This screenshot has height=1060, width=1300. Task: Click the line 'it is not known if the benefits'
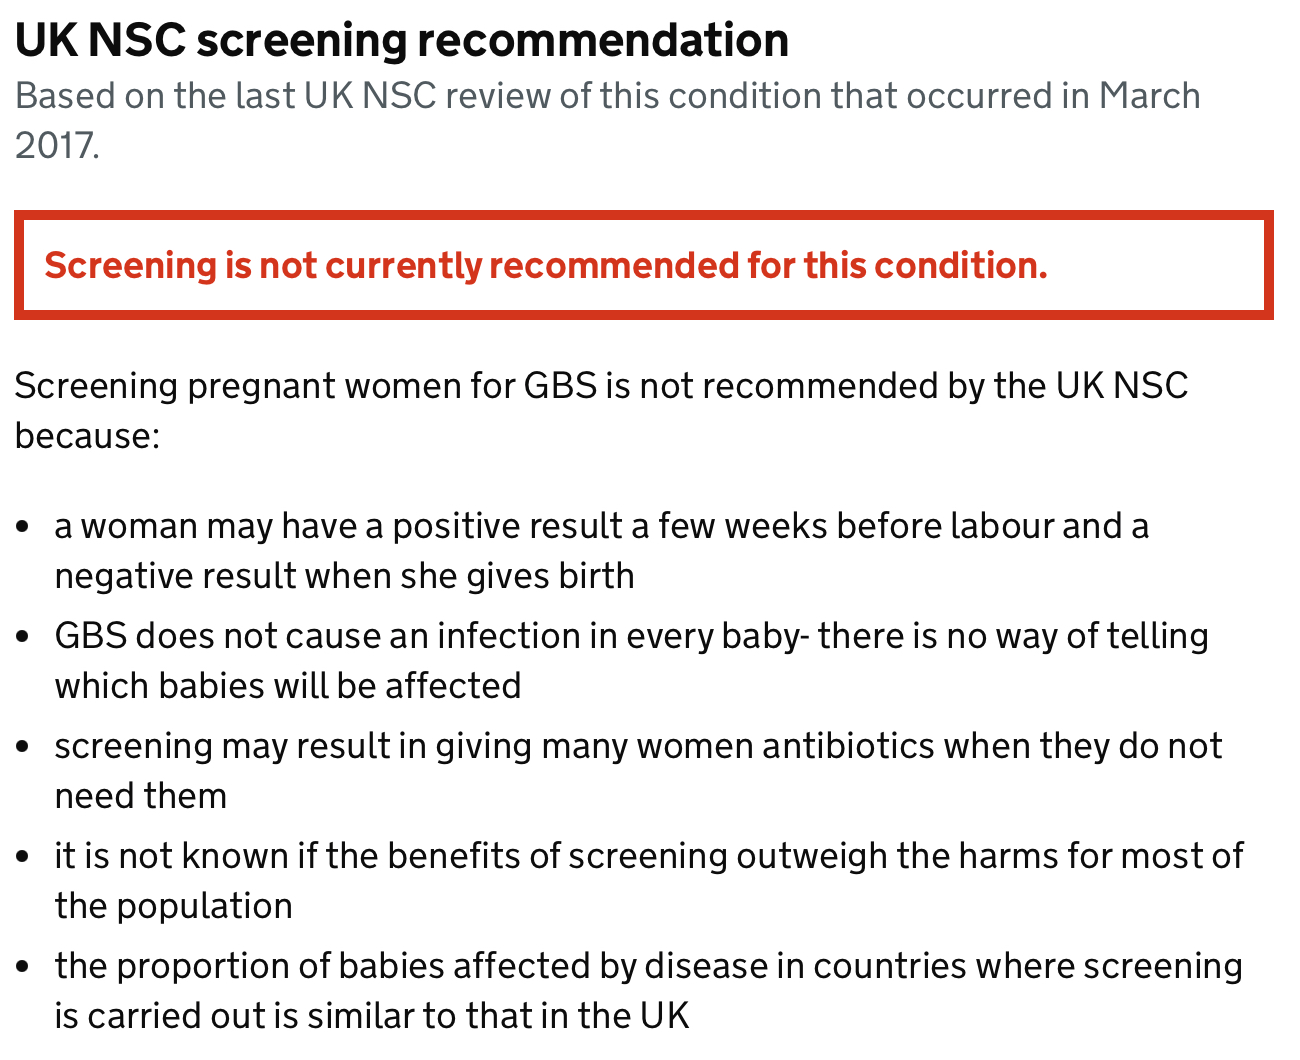[x=648, y=856]
